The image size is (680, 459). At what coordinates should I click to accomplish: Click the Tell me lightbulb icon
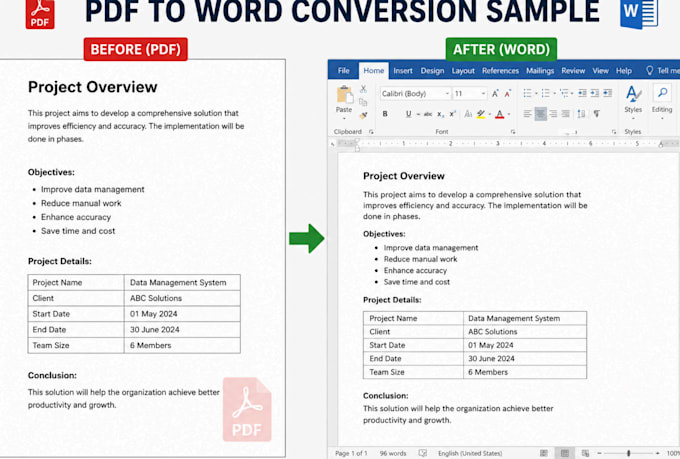pyautogui.click(x=649, y=70)
